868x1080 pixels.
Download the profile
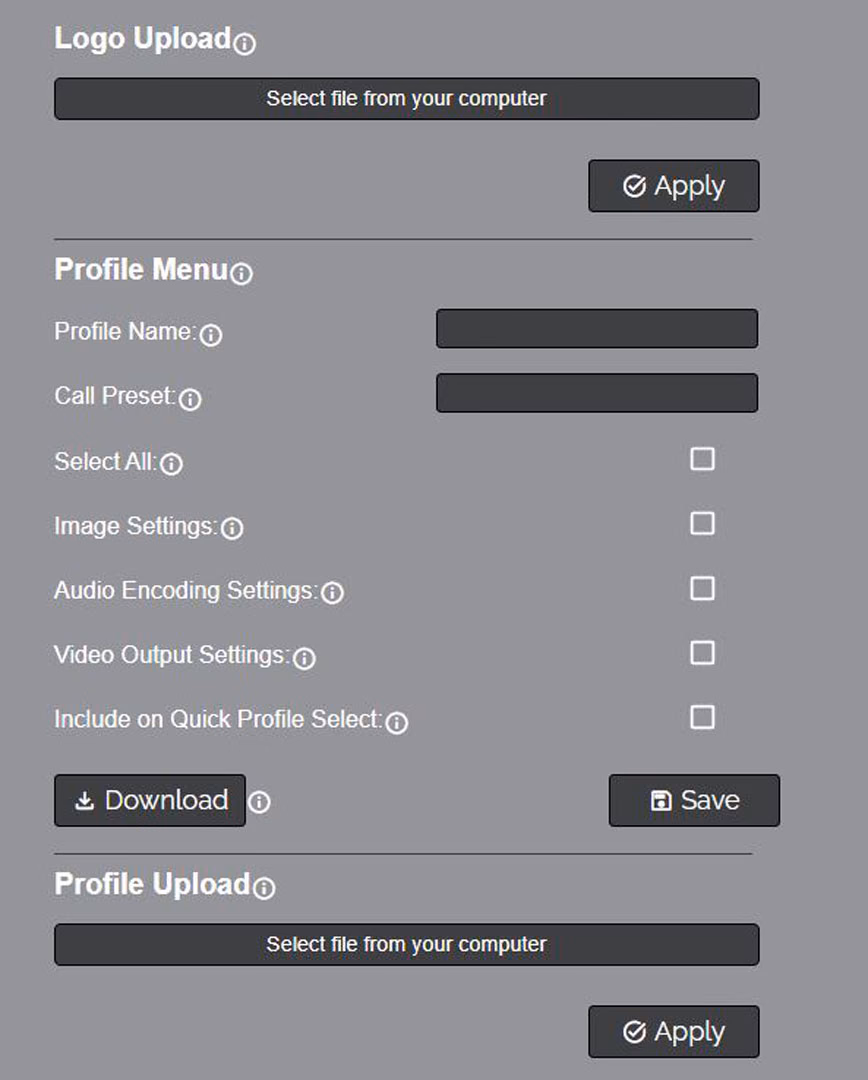coord(150,800)
